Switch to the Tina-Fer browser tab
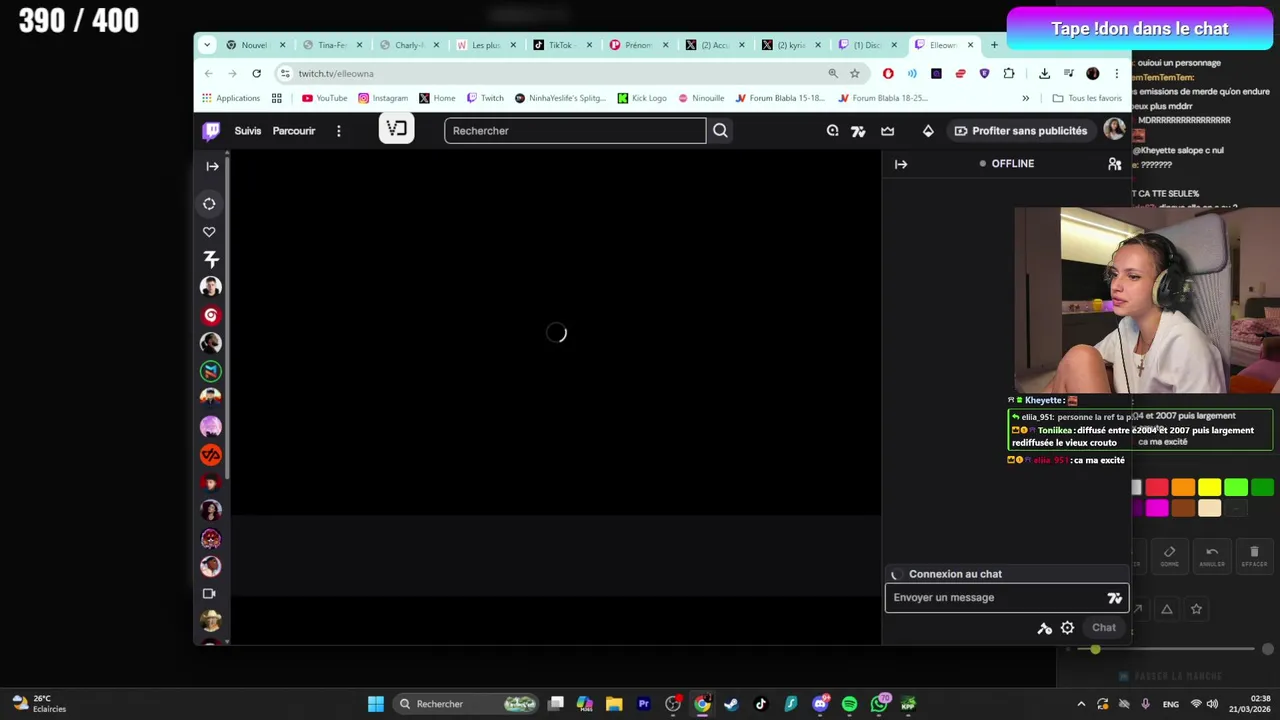 [x=332, y=45]
